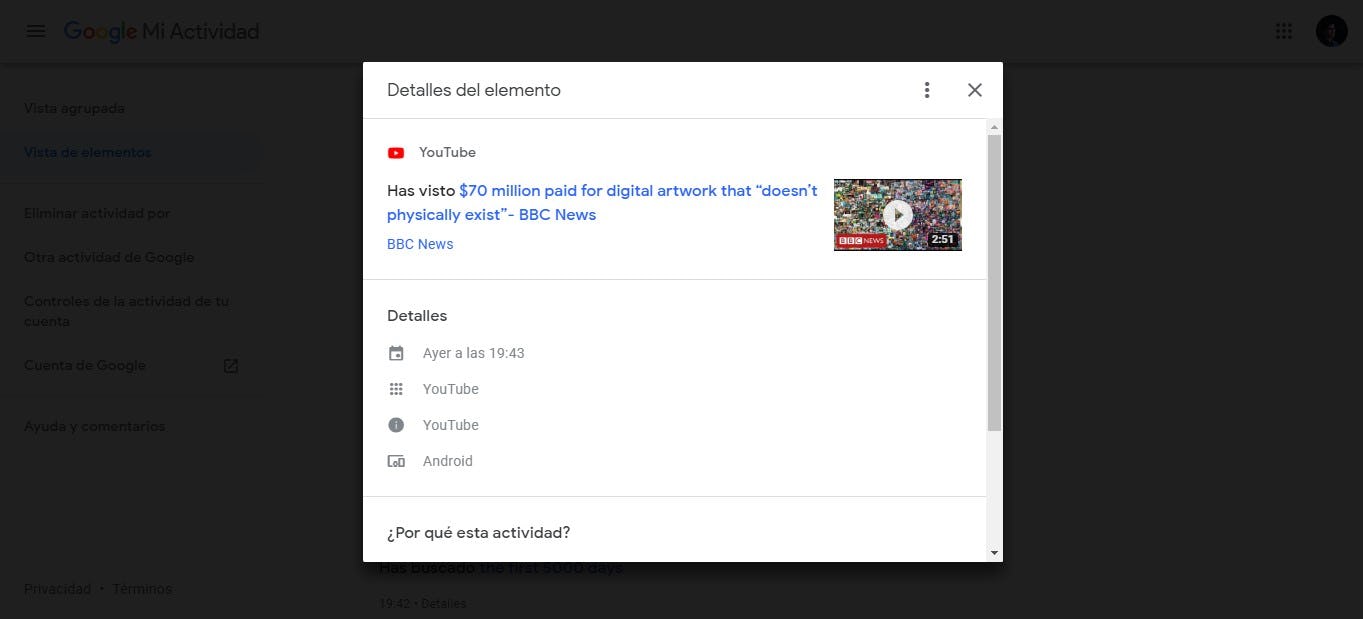Select Vista de elementos in the sidebar
1363x619 pixels.
tap(88, 152)
